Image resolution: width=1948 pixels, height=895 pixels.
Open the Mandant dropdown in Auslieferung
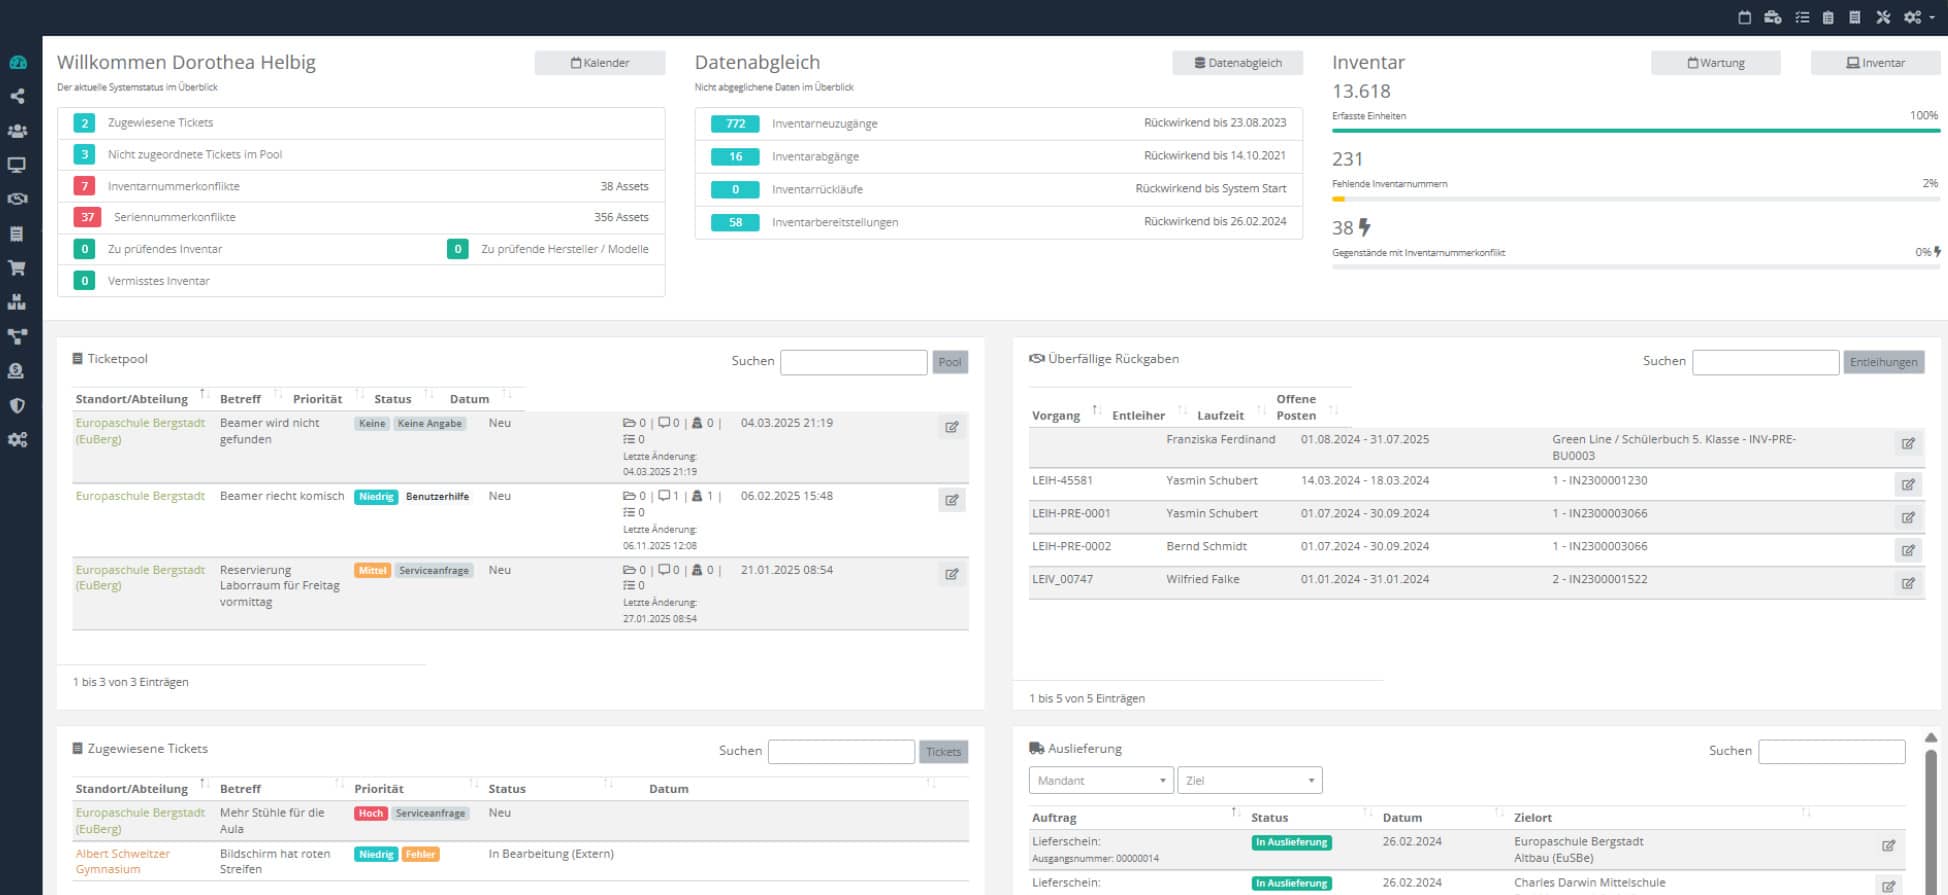[x=1101, y=780]
